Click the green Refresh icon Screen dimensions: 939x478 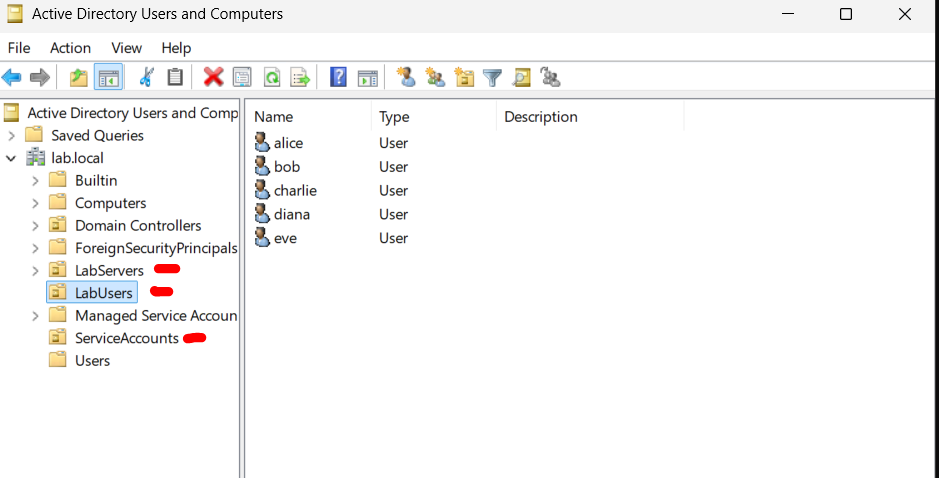pyautogui.click(x=272, y=77)
